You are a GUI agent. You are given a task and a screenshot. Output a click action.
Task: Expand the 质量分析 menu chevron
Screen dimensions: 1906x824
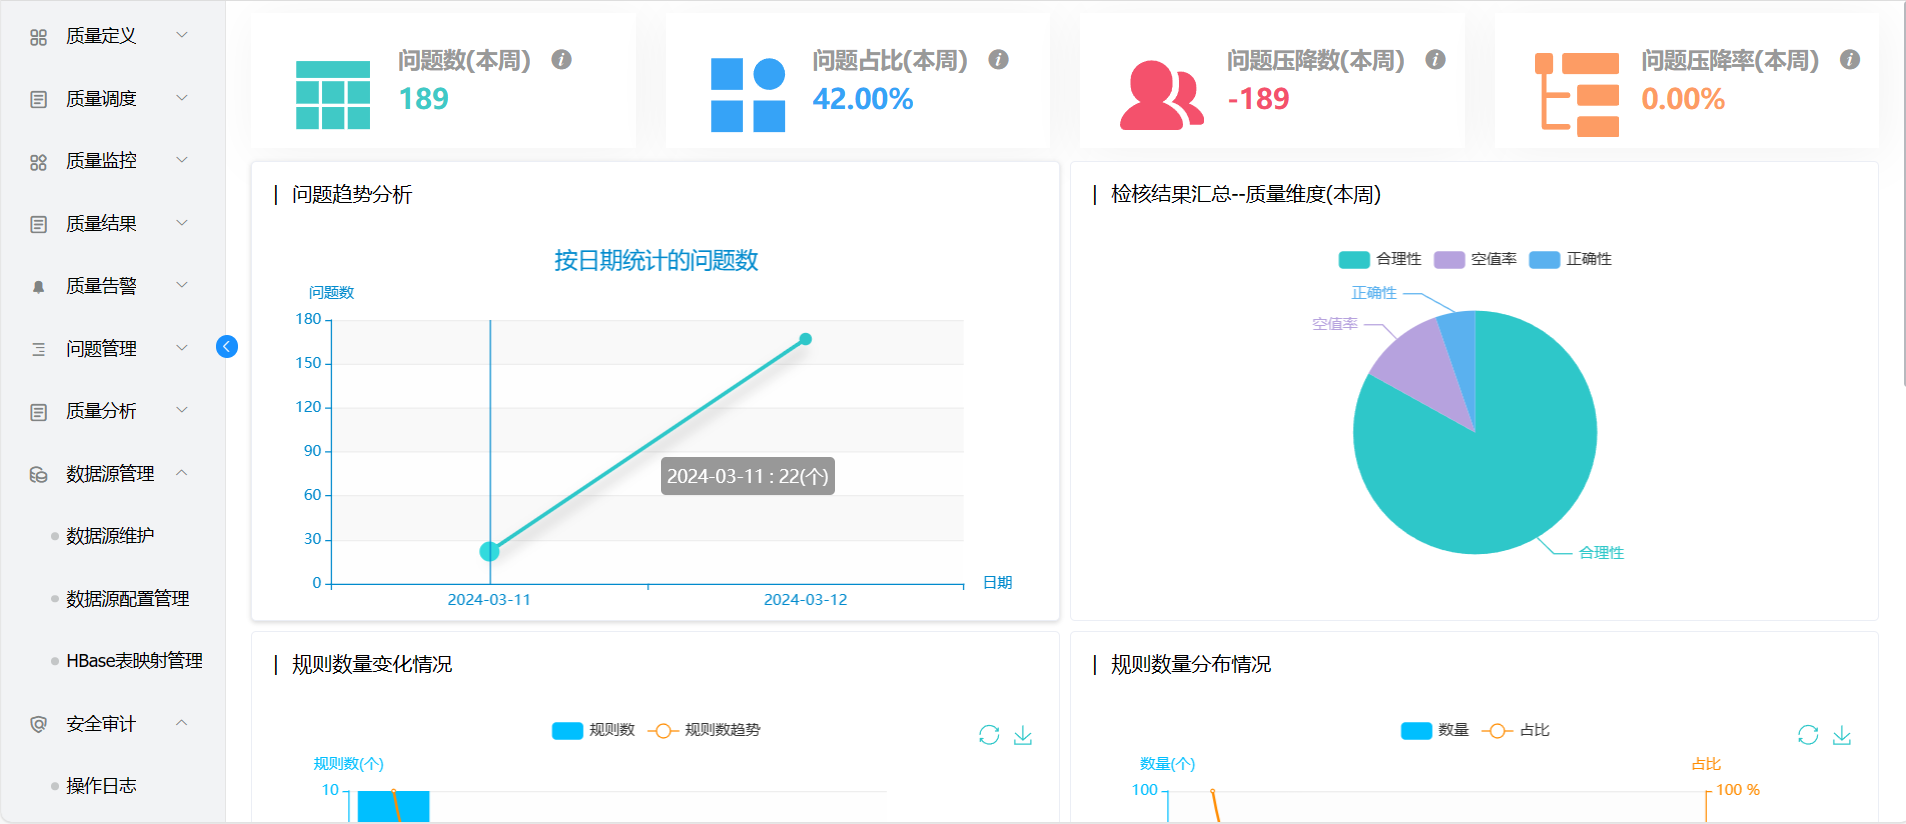click(182, 410)
